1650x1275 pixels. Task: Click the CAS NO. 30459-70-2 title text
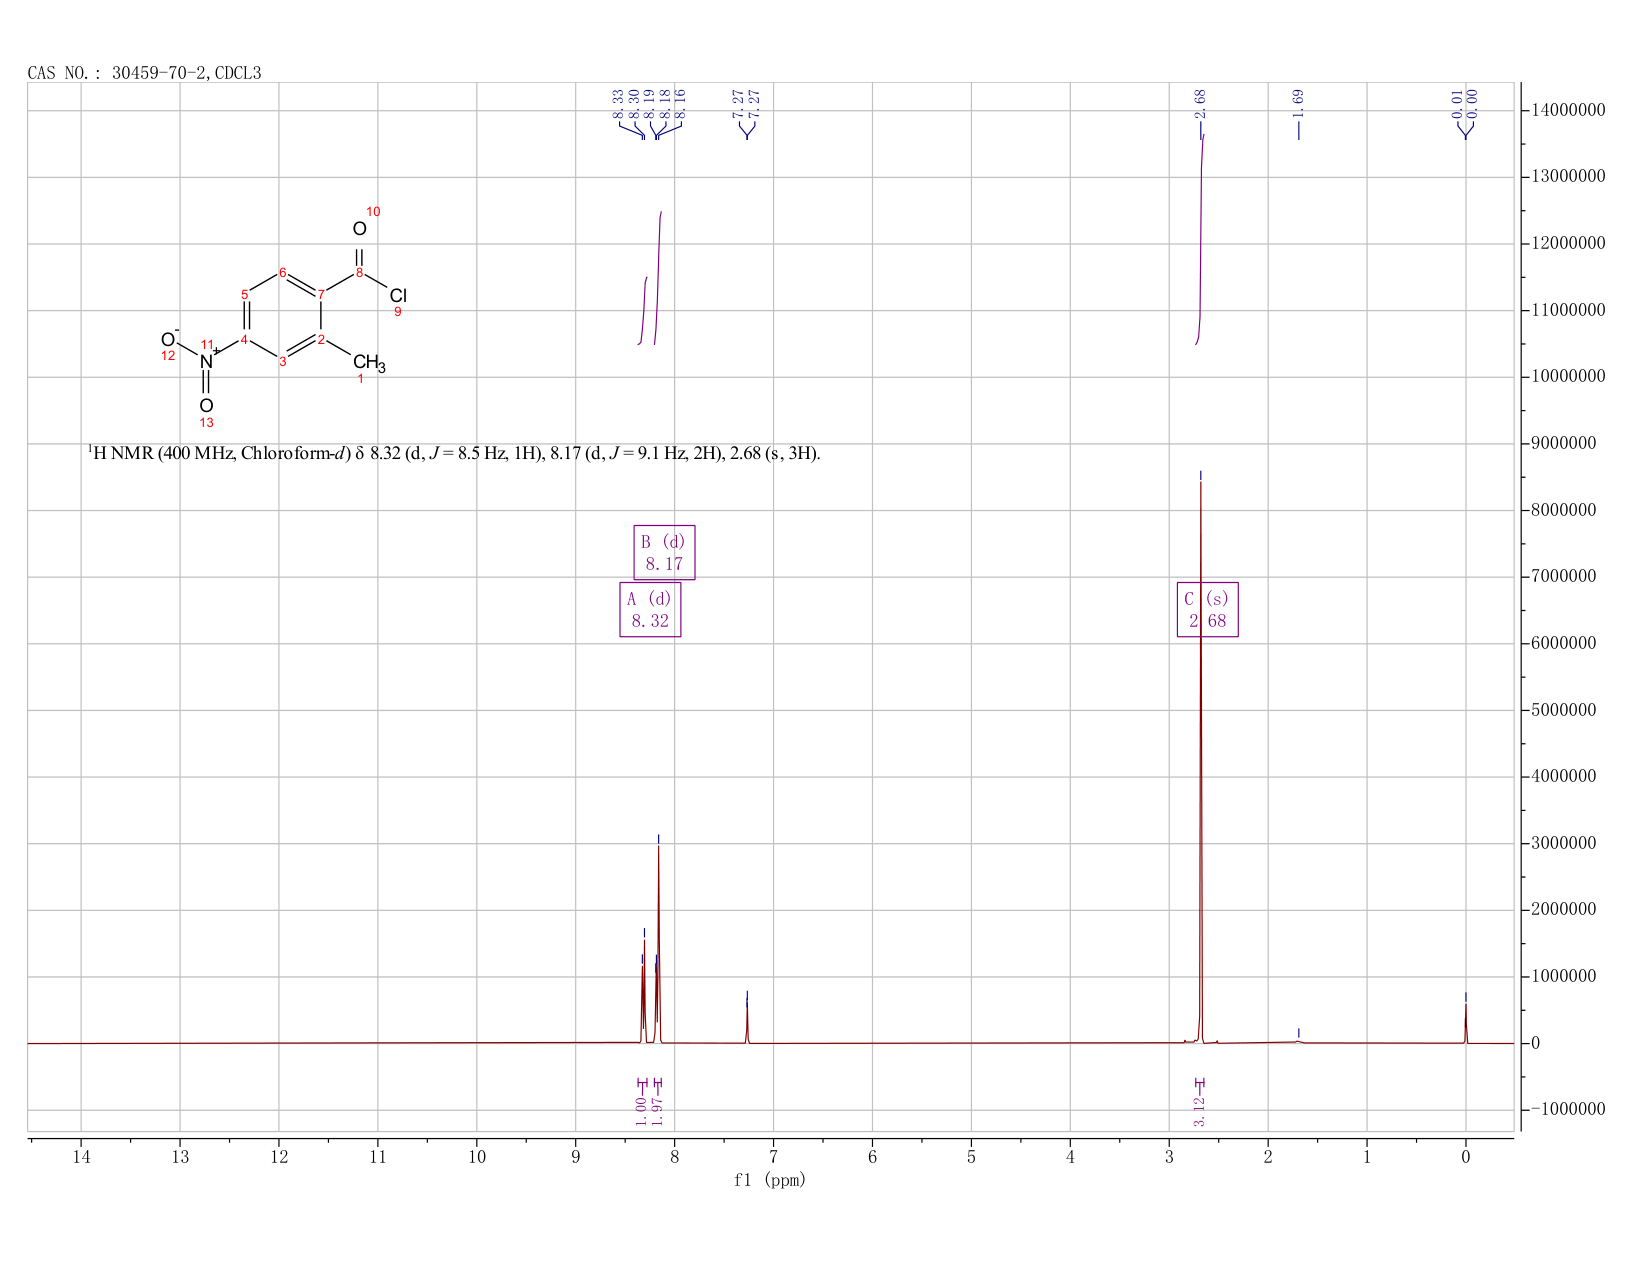tap(144, 73)
